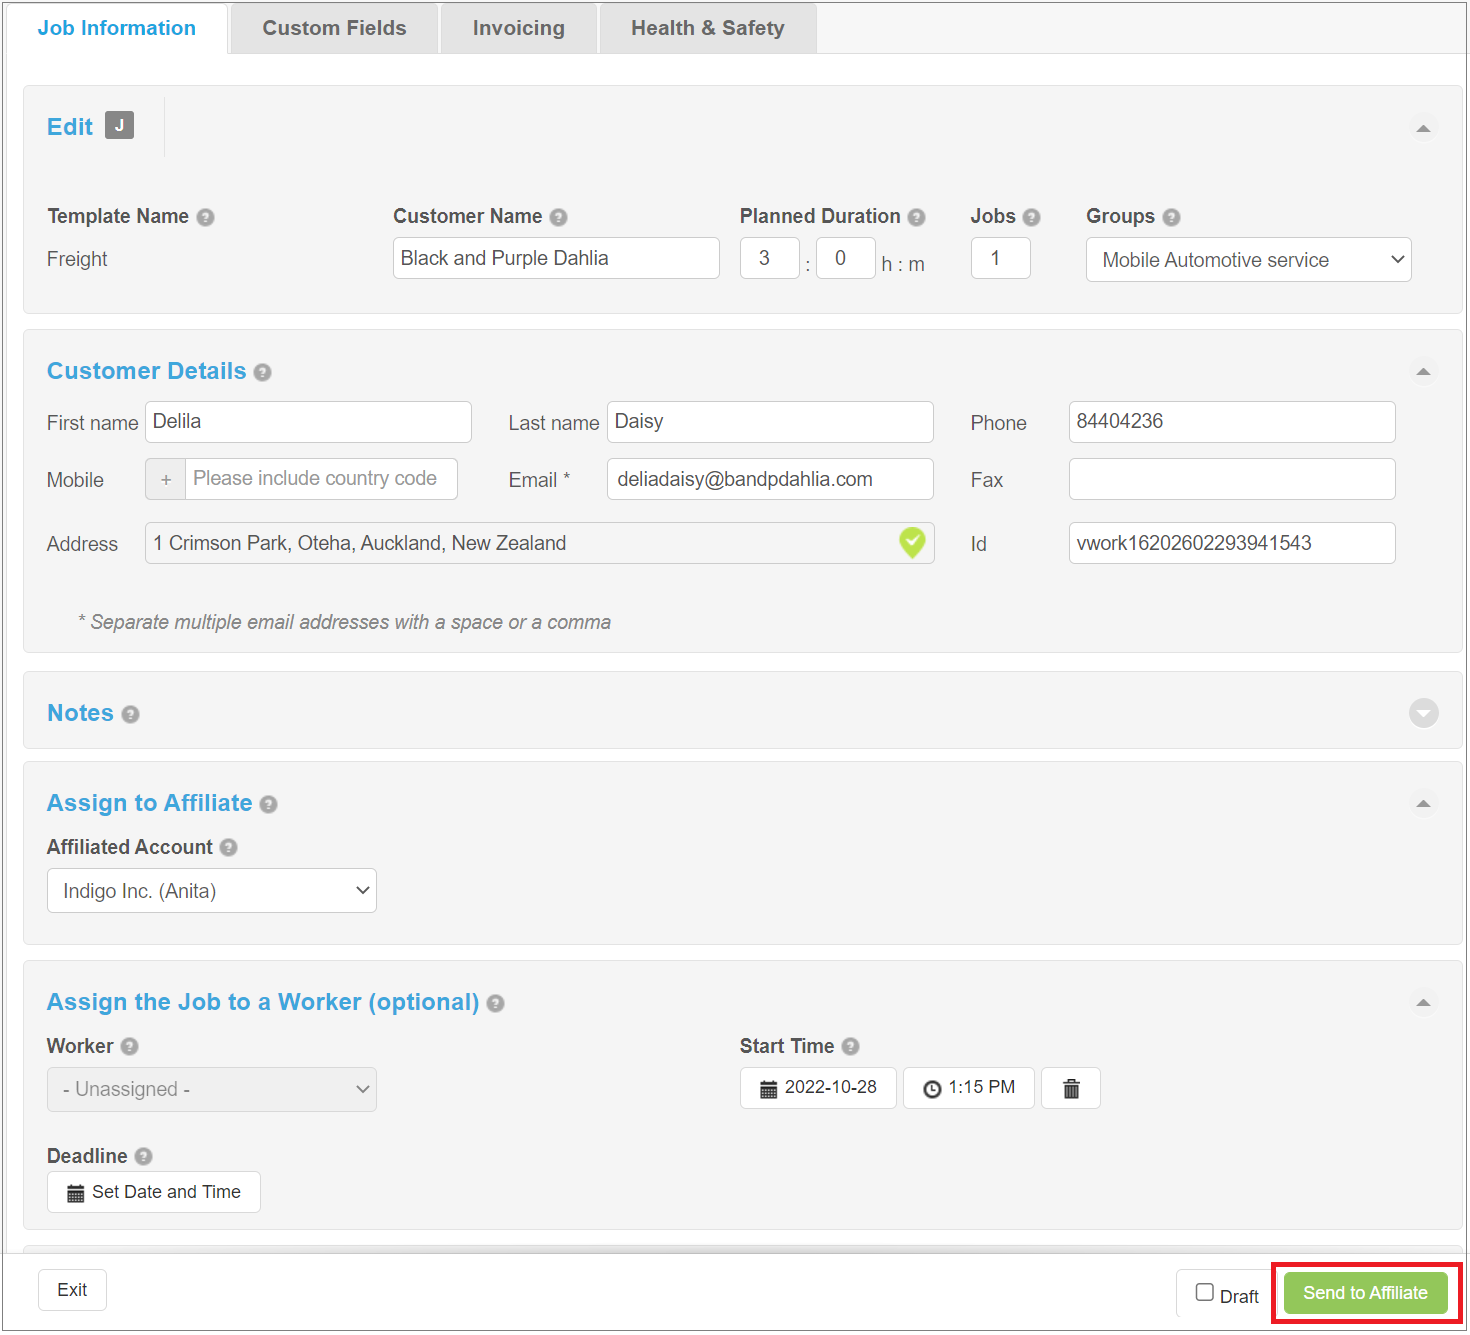
Task: Open the time picker showing 1:15 PM
Action: tap(968, 1088)
